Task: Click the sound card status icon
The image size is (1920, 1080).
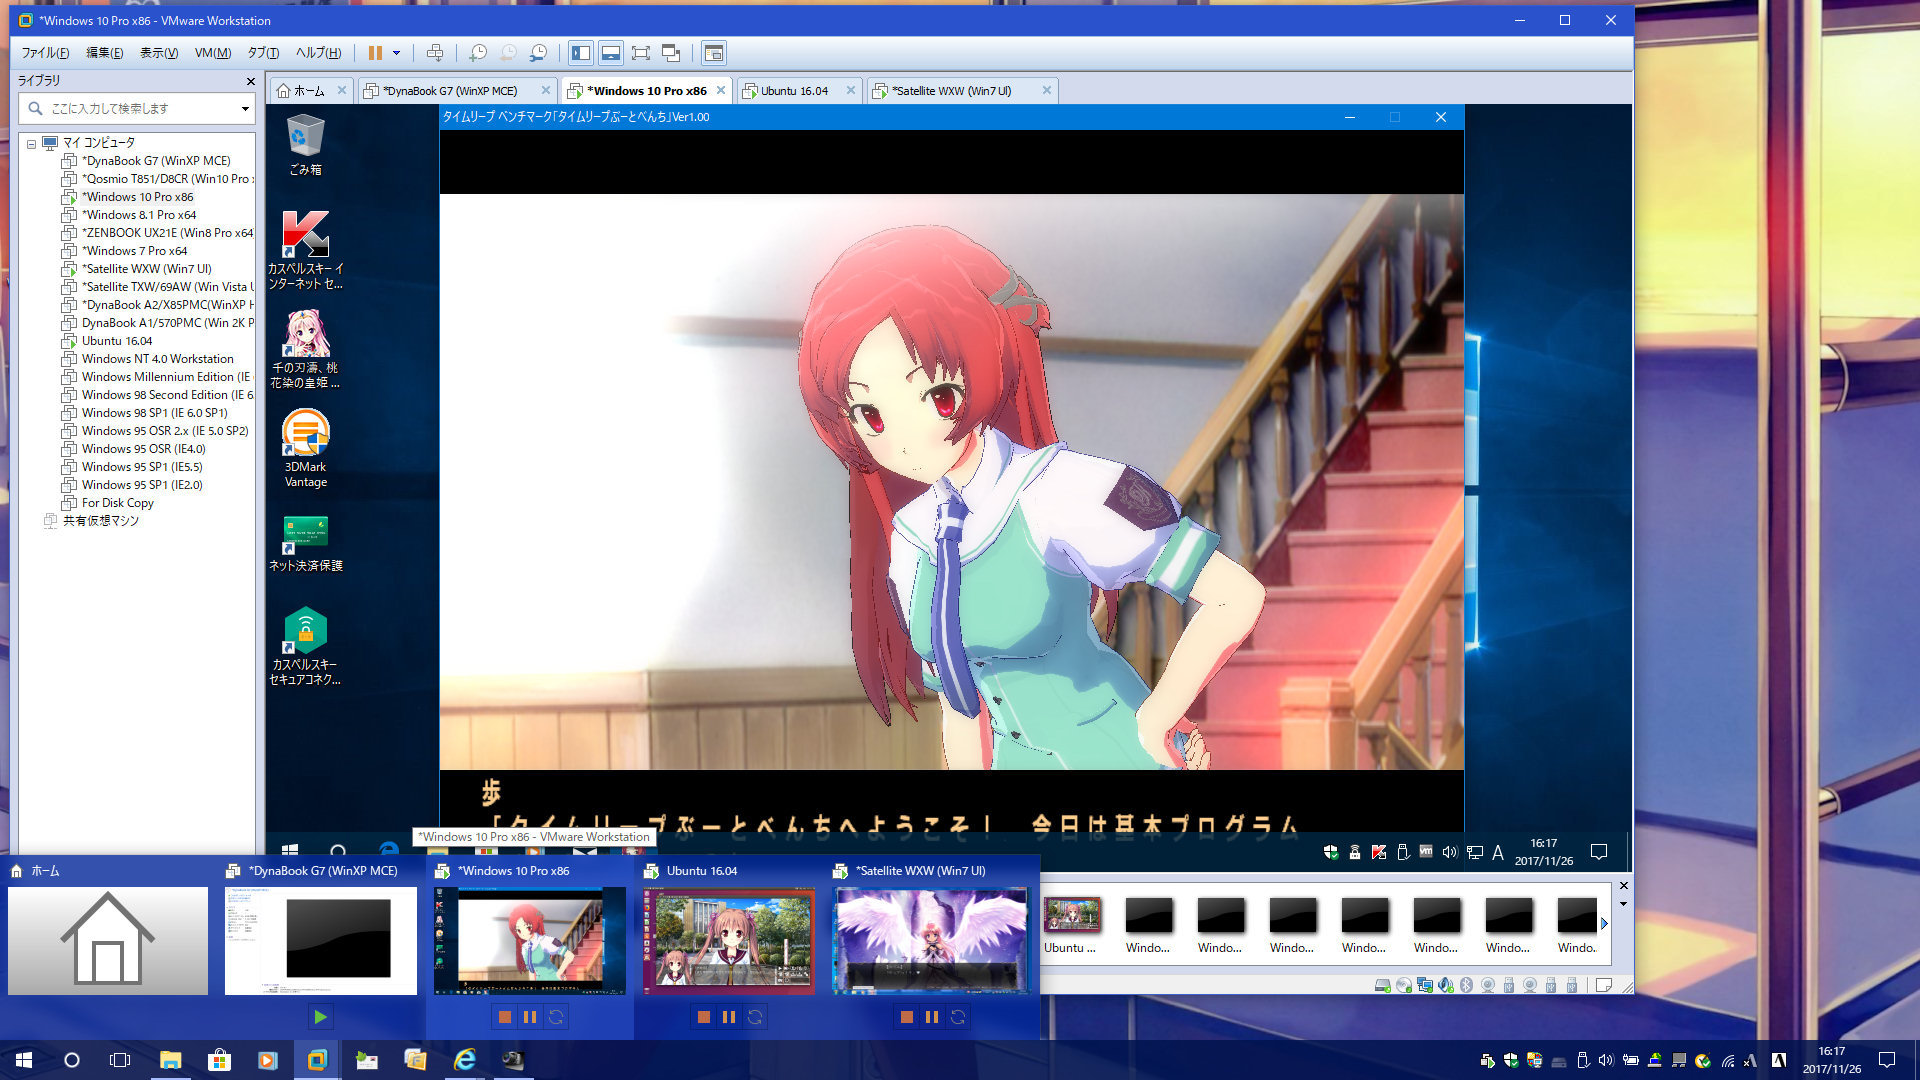Action: pyautogui.click(x=1446, y=986)
